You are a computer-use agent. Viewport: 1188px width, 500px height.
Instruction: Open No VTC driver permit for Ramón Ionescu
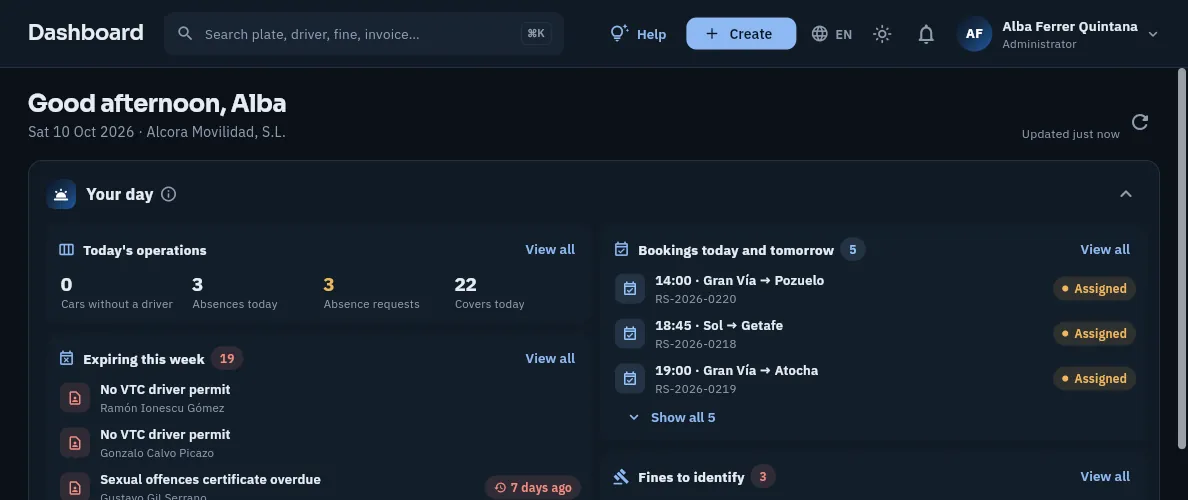[x=320, y=398]
